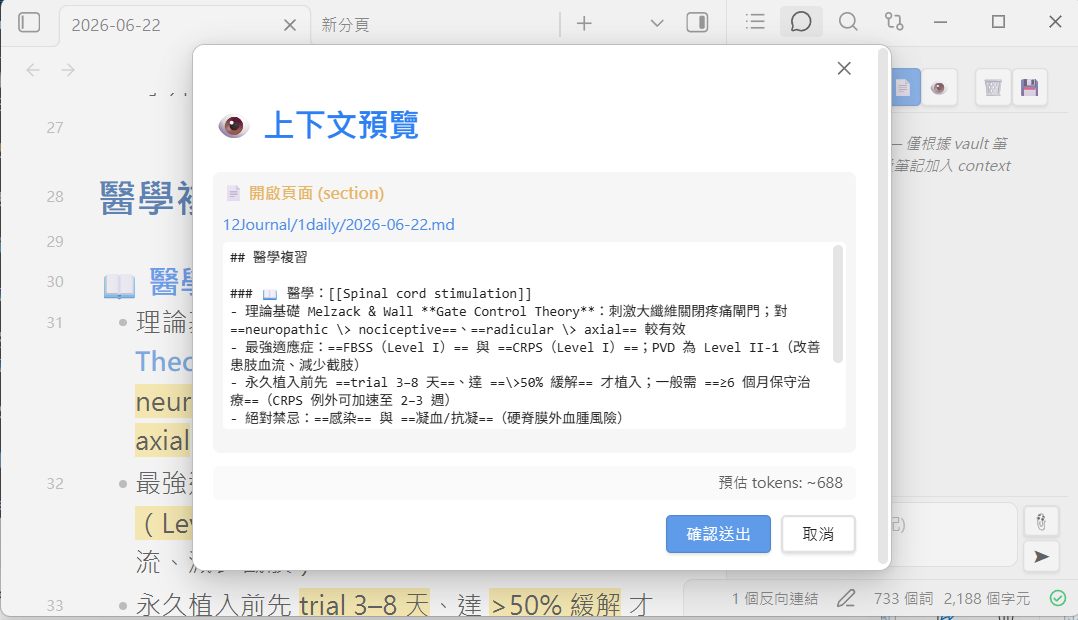Open a new tab with plus icon
This screenshot has height=620, width=1078.
pyautogui.click(x=584, y=23)
